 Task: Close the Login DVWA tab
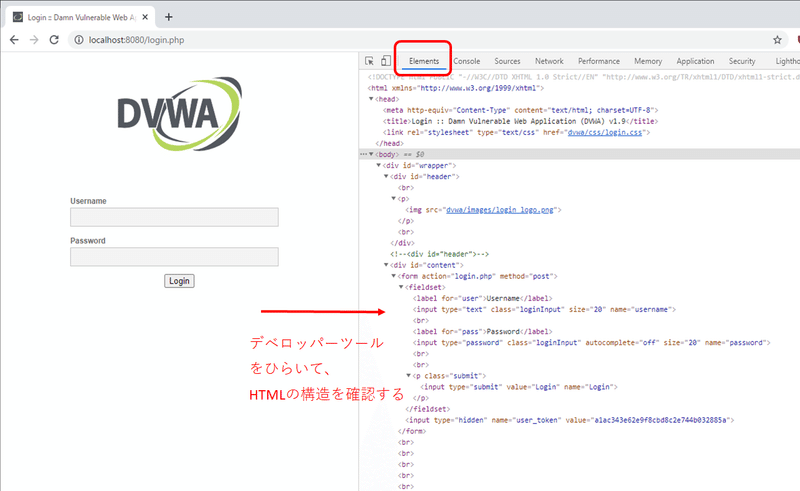[145, 17]
